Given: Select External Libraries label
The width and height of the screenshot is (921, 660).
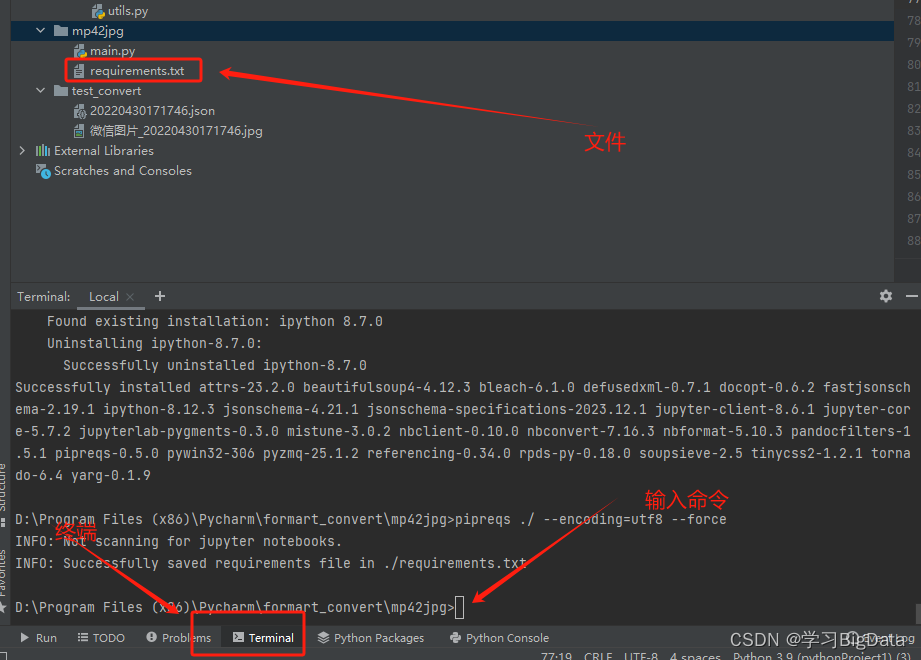Looking at the screenshot, I should point(104,151).
